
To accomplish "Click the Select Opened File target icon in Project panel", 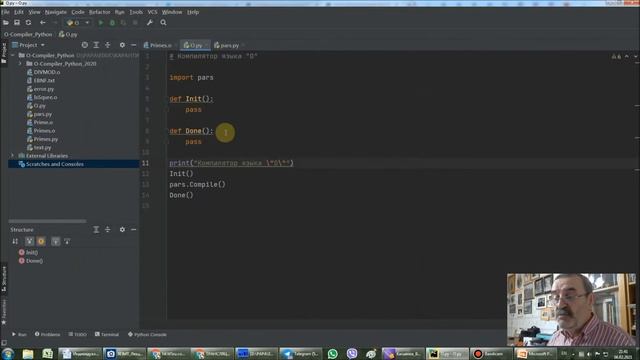I will pyautogui.click(x=84, y=45).
